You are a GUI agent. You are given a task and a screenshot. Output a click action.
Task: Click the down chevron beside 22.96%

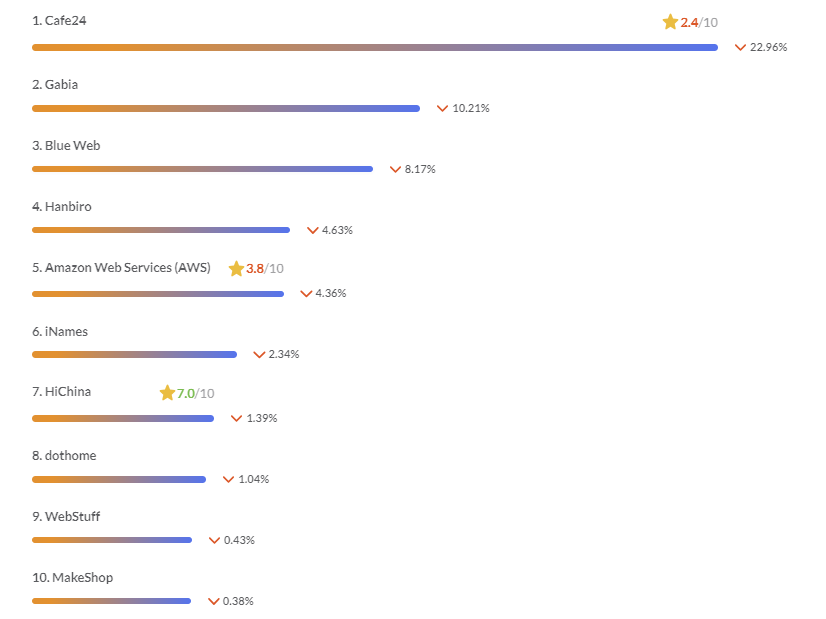(741, 47)
